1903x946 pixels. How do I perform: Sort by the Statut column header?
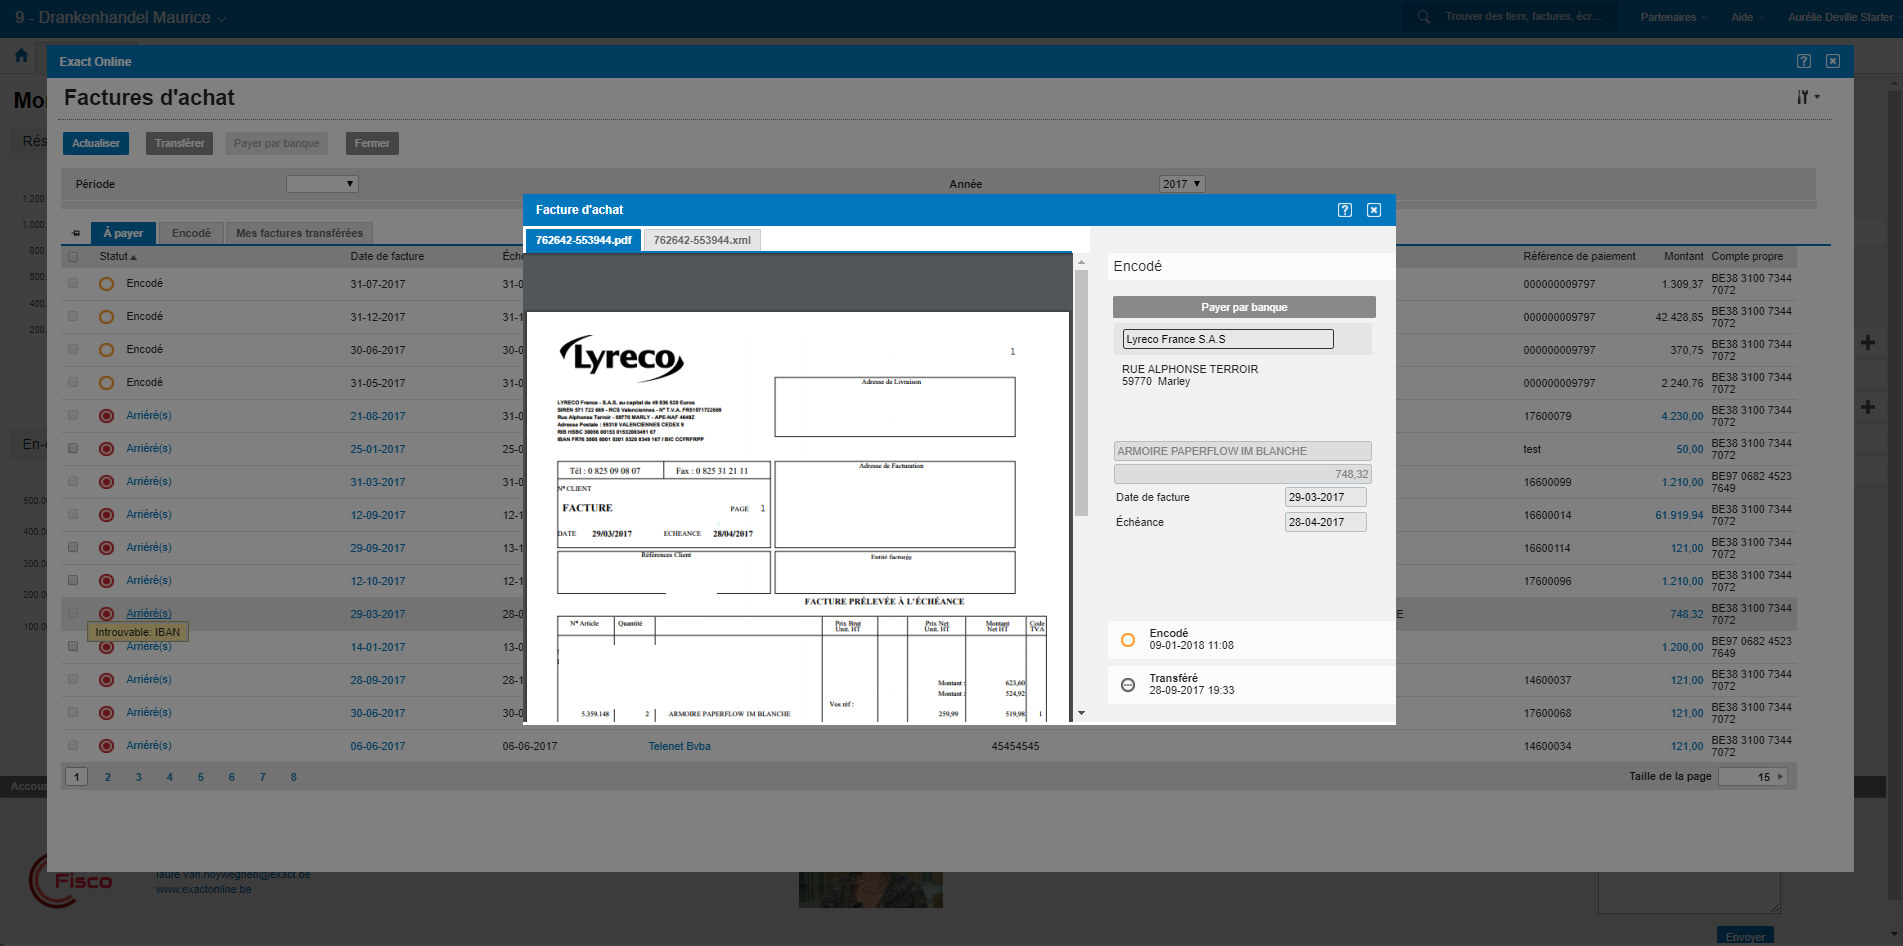pyautogui.click(x=117, y=257)
